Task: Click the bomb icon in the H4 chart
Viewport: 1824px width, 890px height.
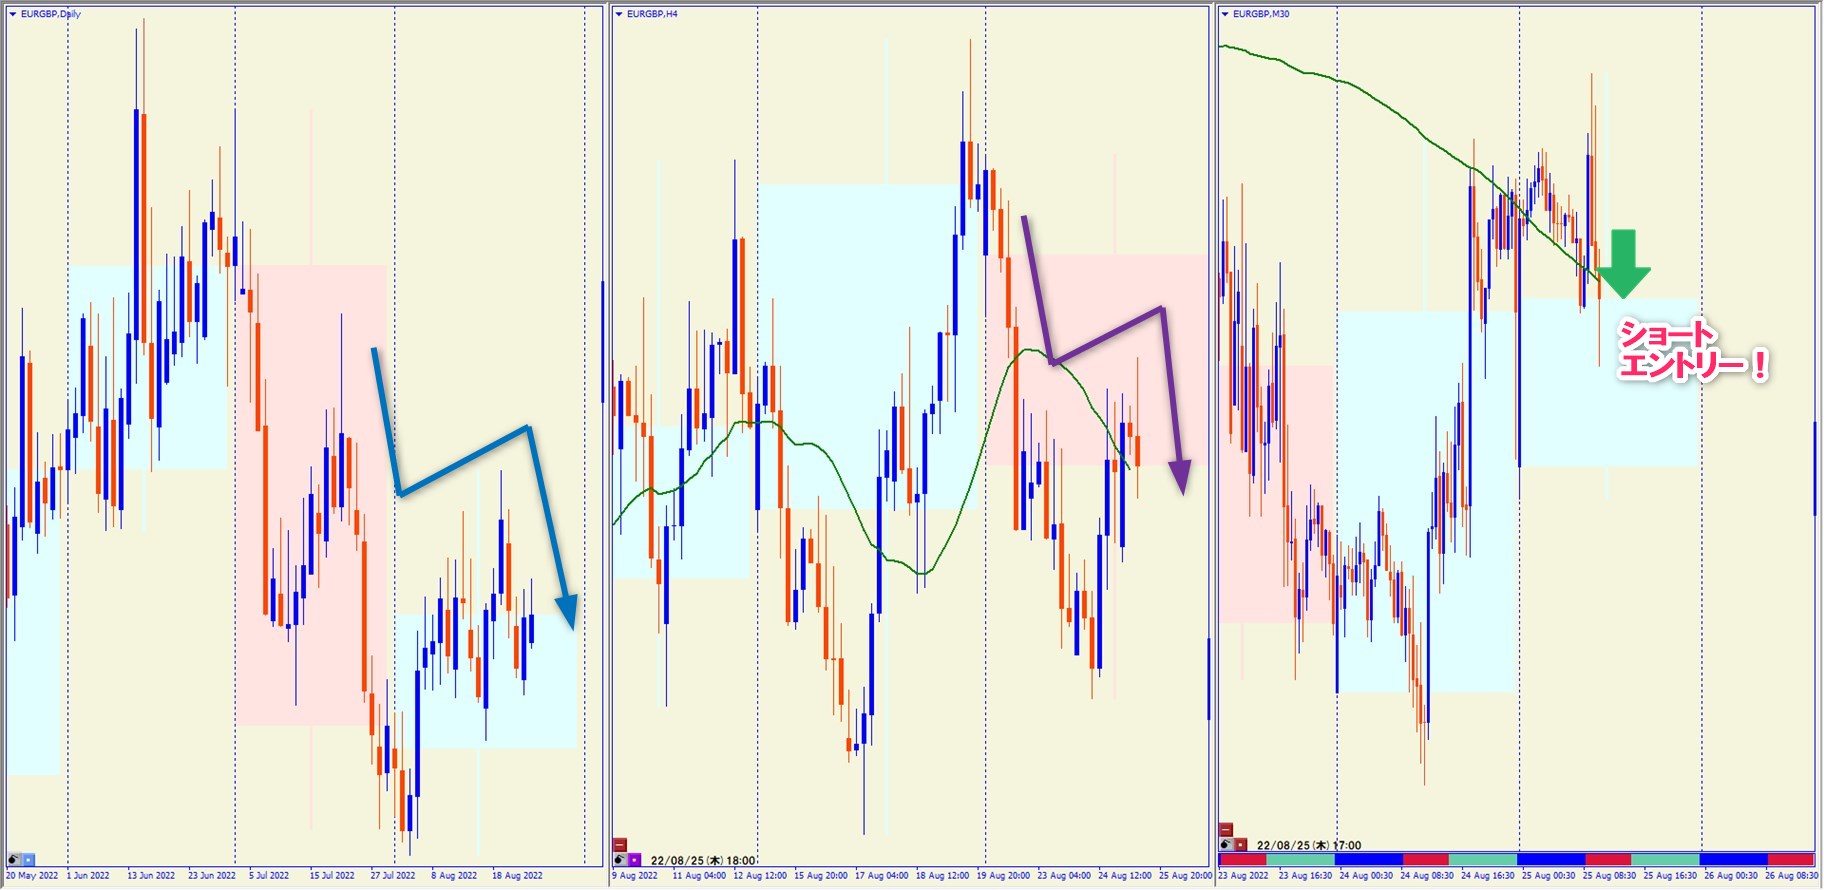Action: tap(620, 859)
